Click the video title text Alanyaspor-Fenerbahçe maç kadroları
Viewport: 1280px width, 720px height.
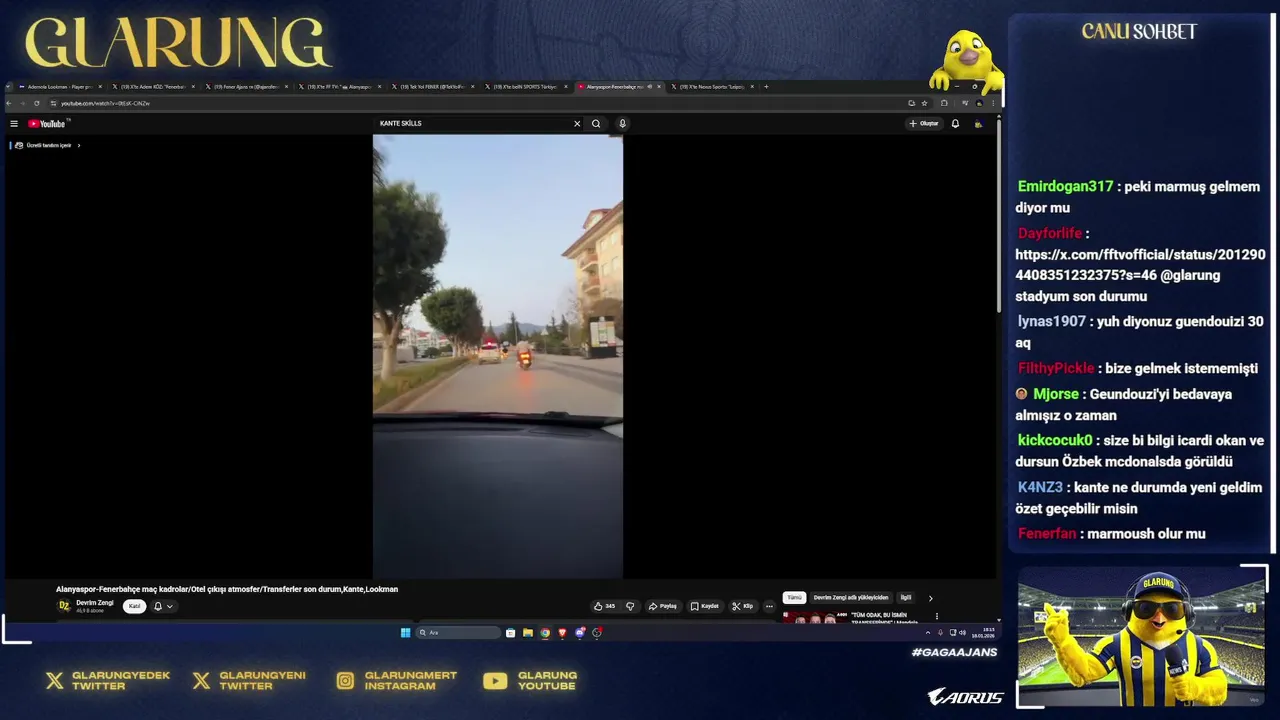tap(227, 589)
